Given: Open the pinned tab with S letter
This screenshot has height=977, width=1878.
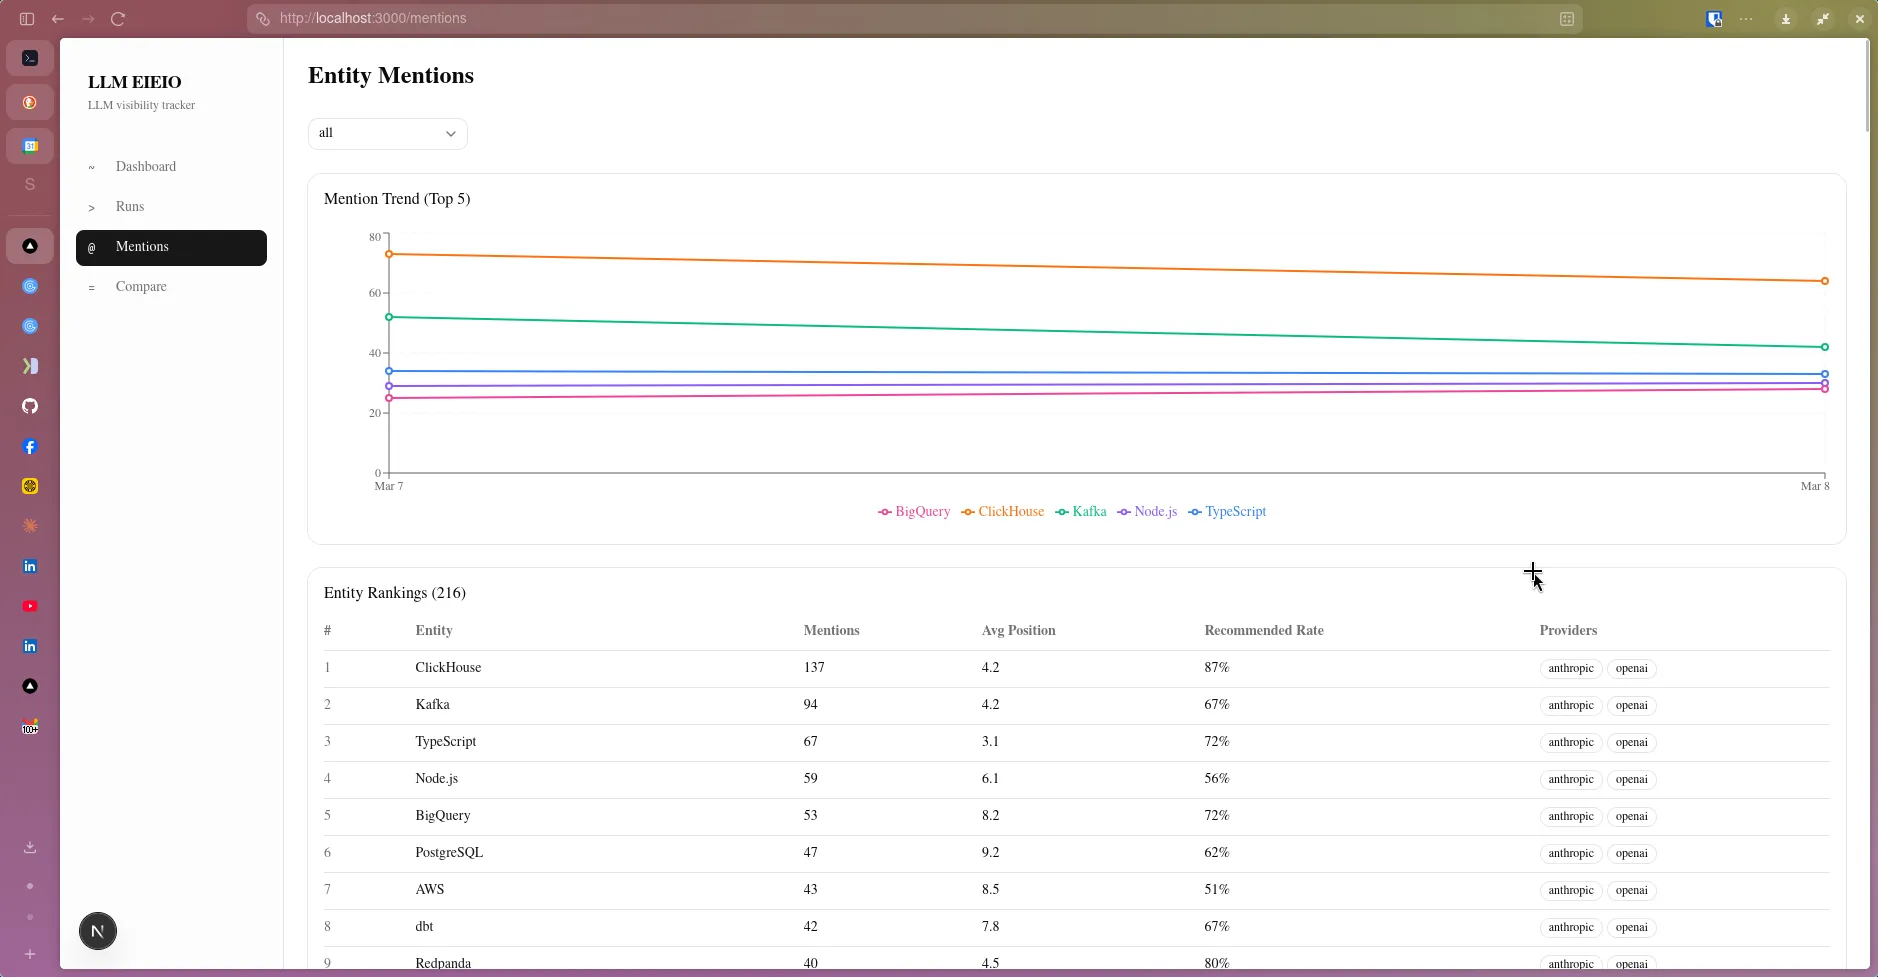Looking at the screenshot, I should coord(30,184).
